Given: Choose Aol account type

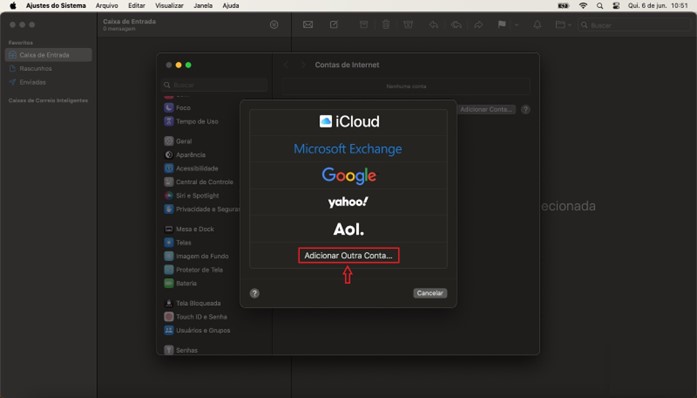Looking at the screenshot, I should point(348,229).
